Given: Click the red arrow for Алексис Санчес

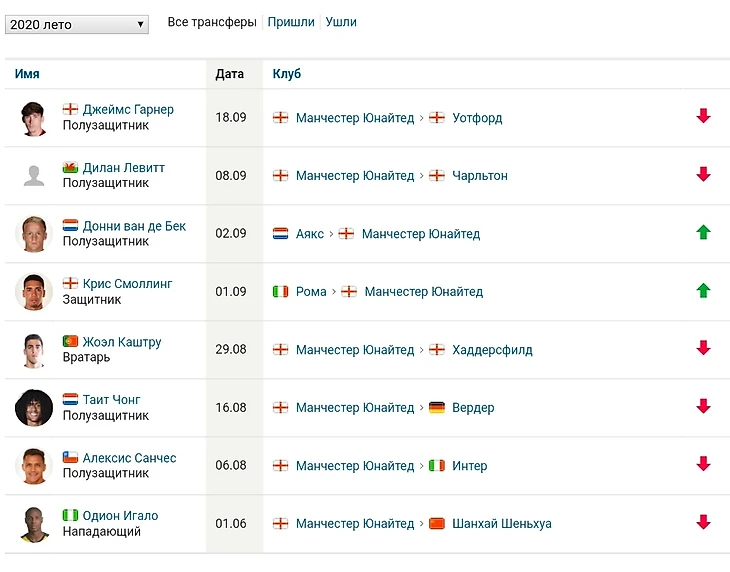Looking at the screenshot, I should click(703, 465).
